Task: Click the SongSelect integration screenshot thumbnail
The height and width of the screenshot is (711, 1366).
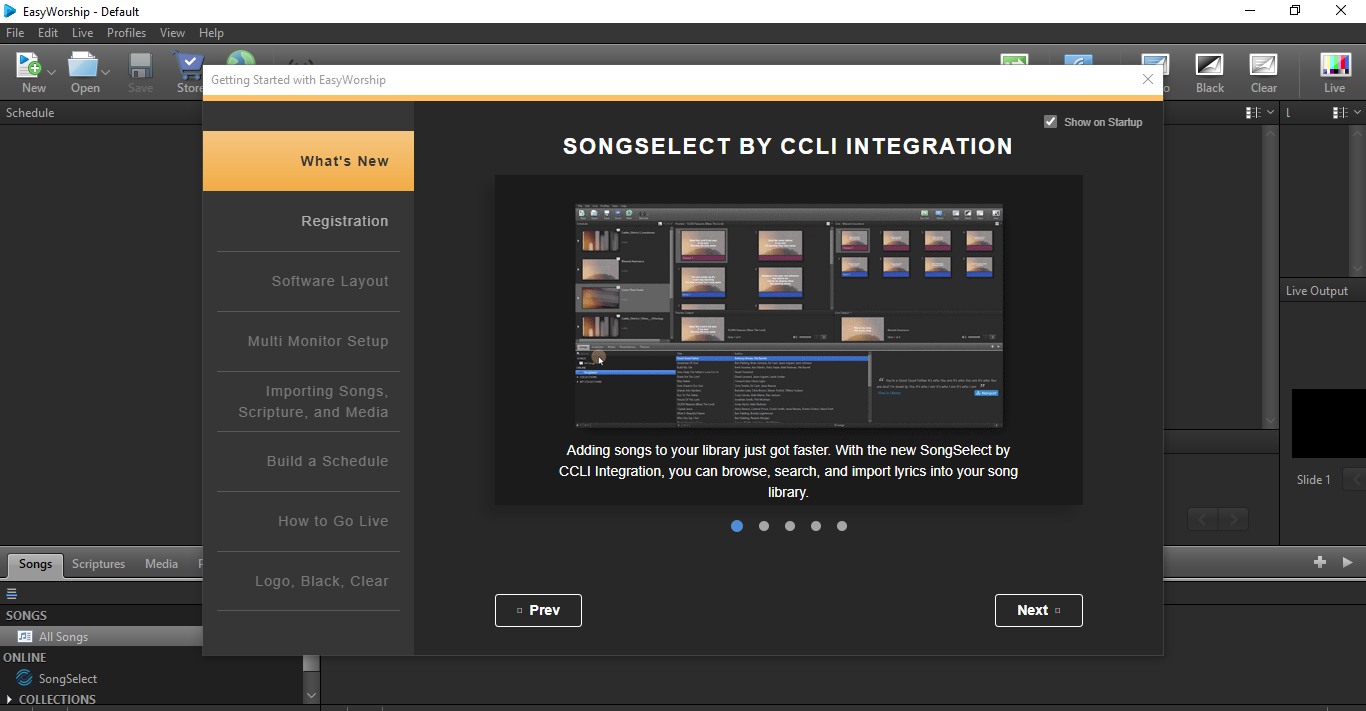Action: [788, 316]
